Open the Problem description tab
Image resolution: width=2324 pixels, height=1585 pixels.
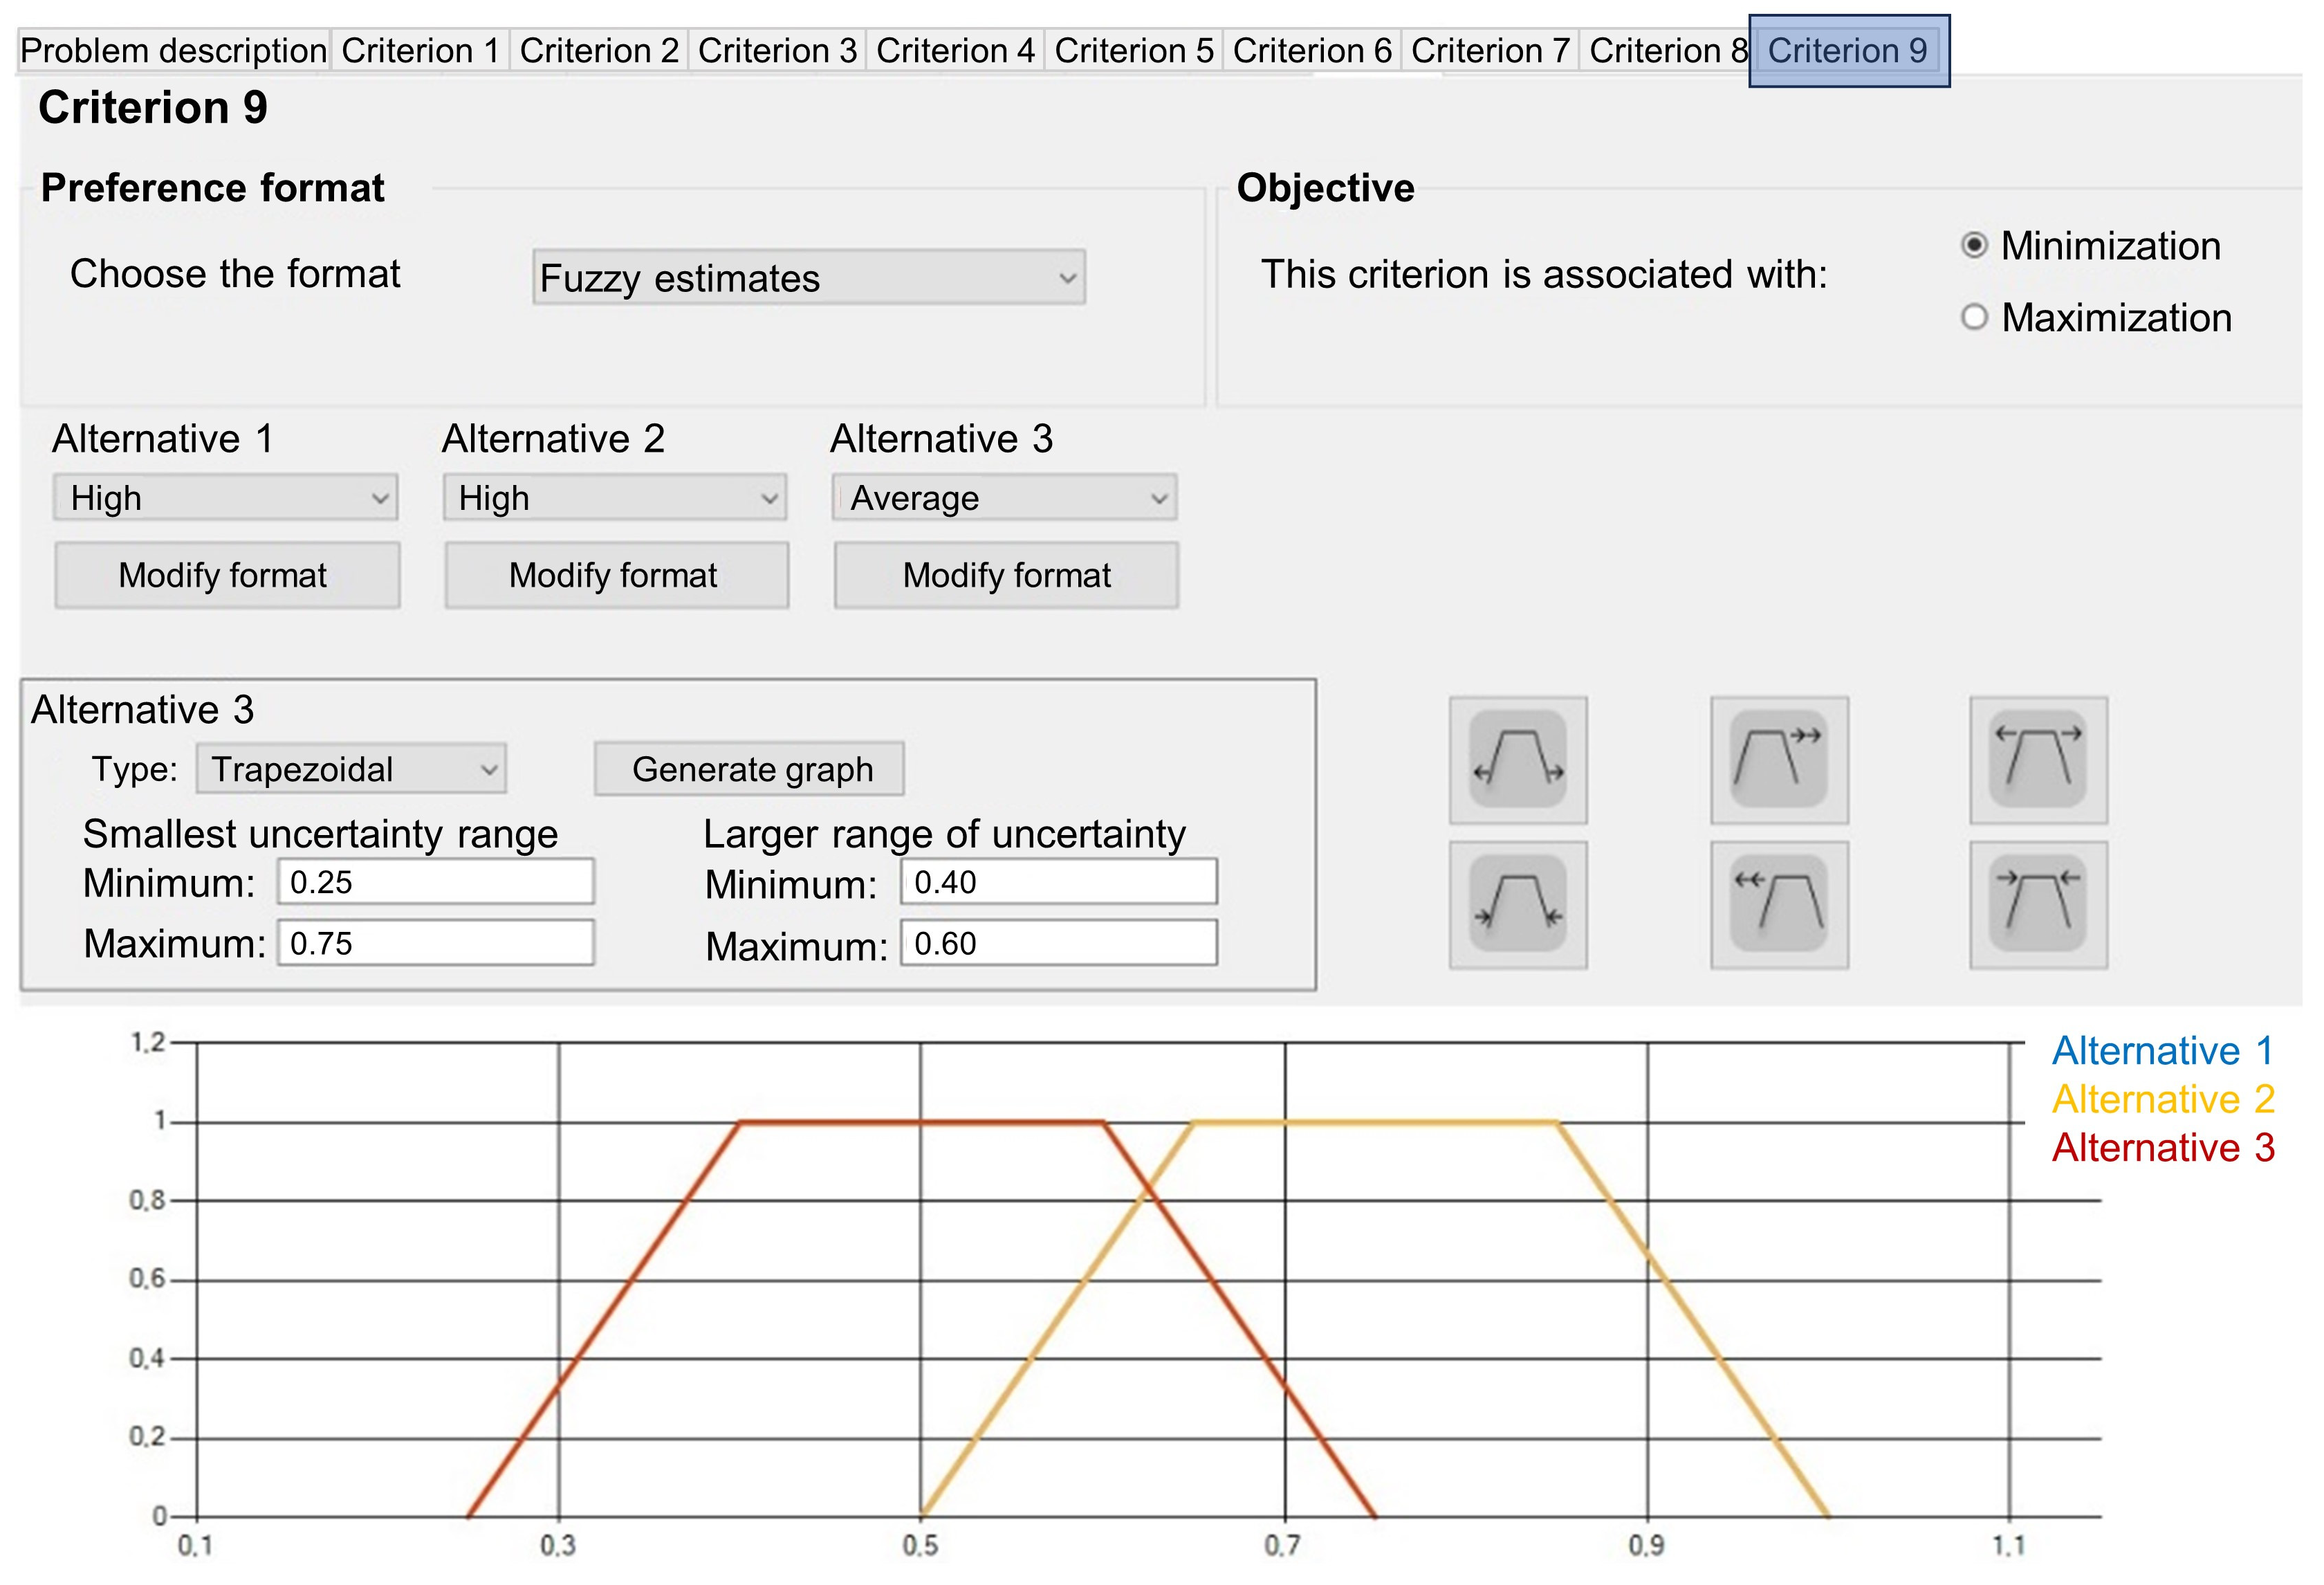point(174,51)
